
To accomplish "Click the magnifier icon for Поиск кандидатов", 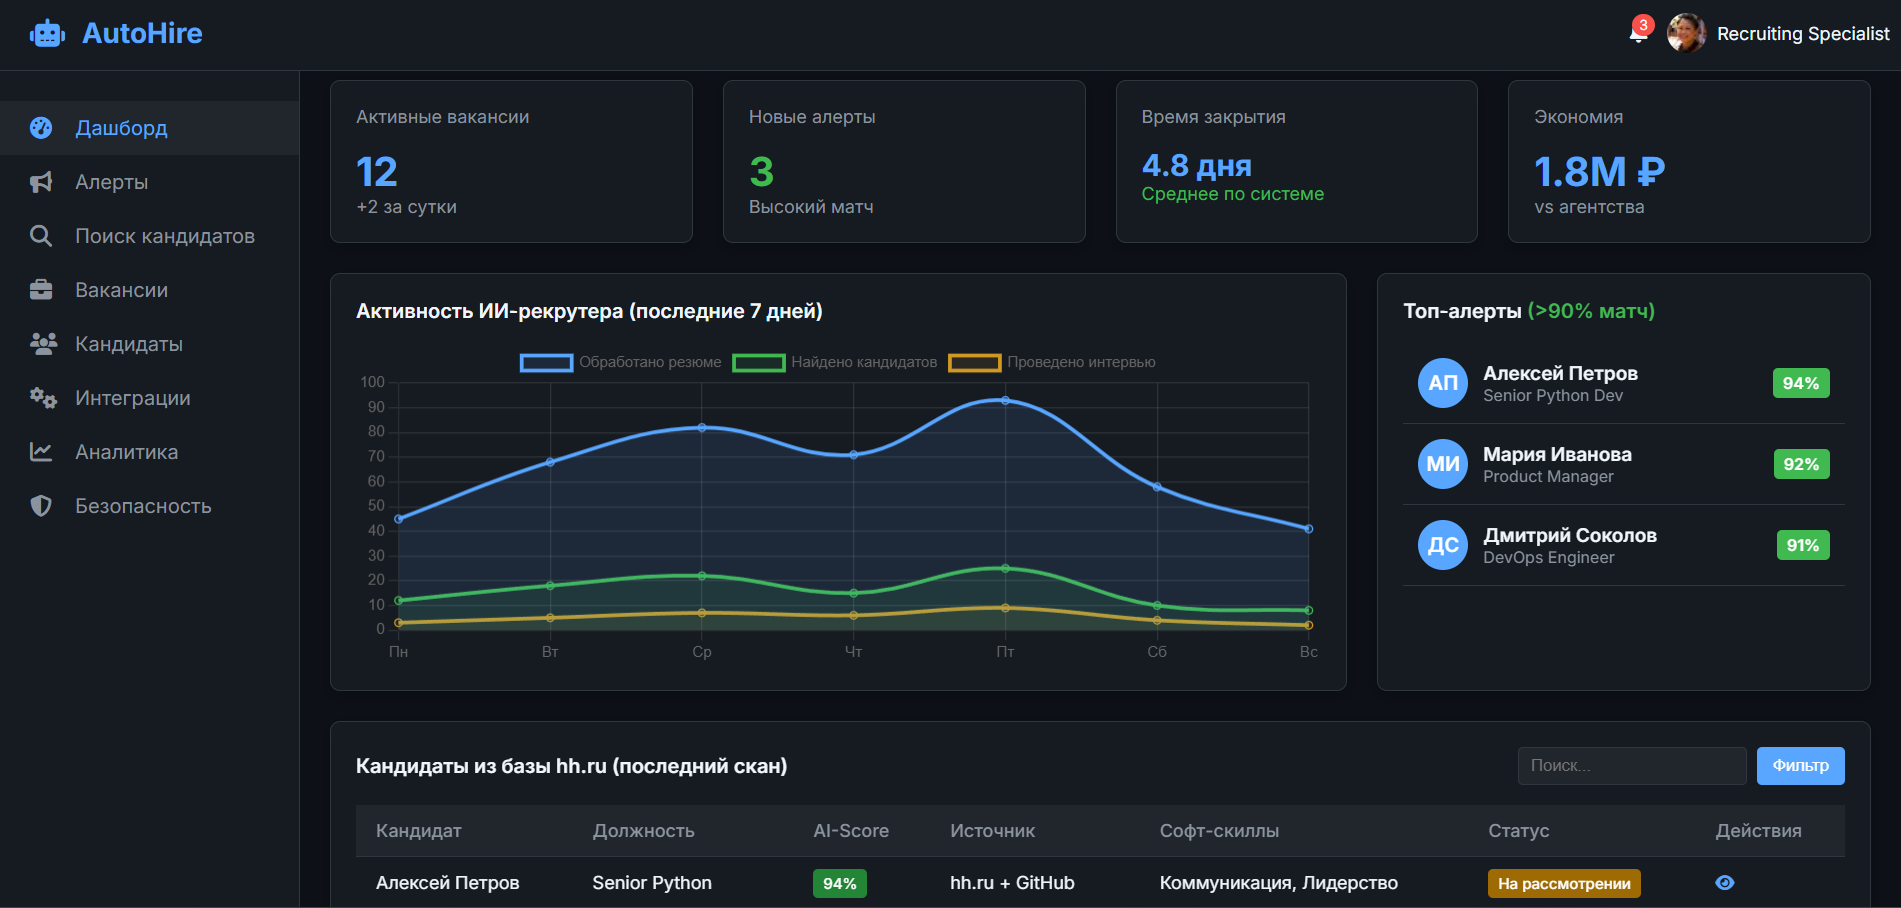I will click(41, 236).
